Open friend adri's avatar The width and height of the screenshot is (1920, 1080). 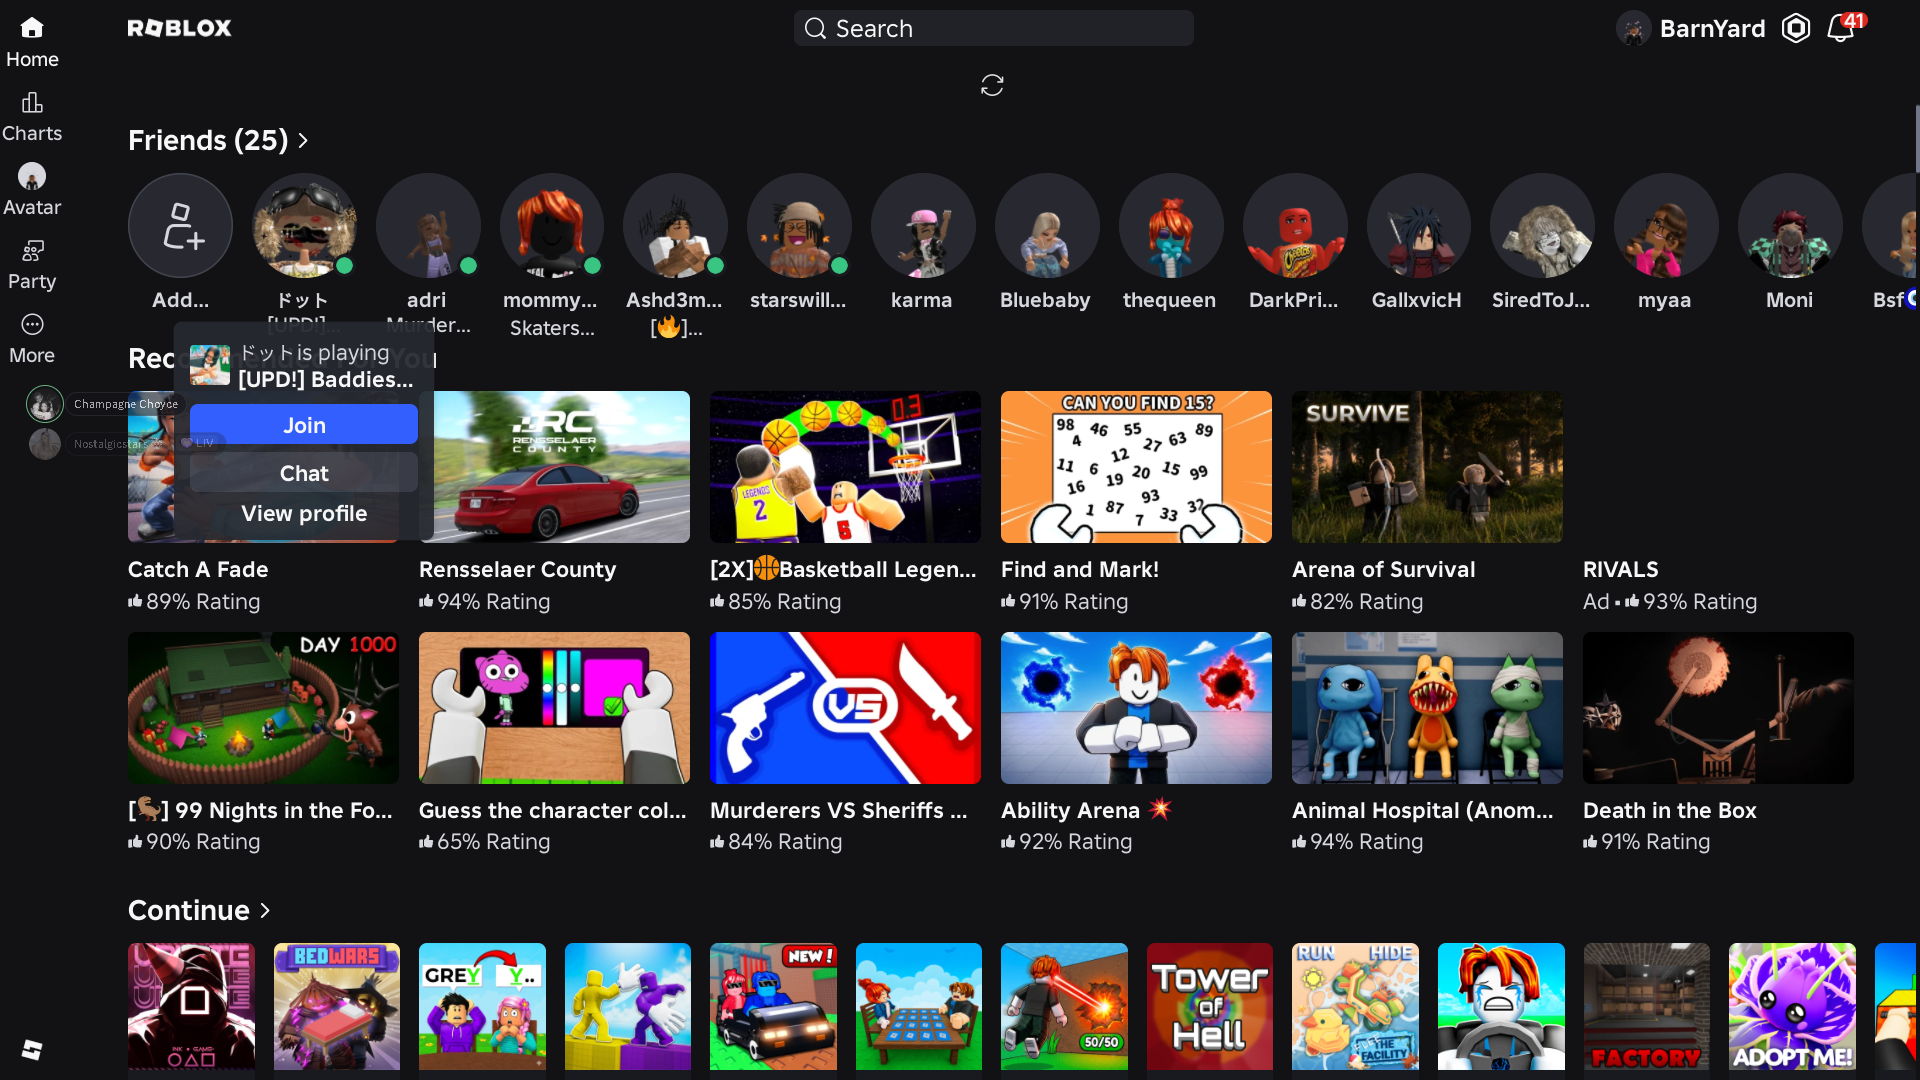pyautogui.click(x=428, y=226)
